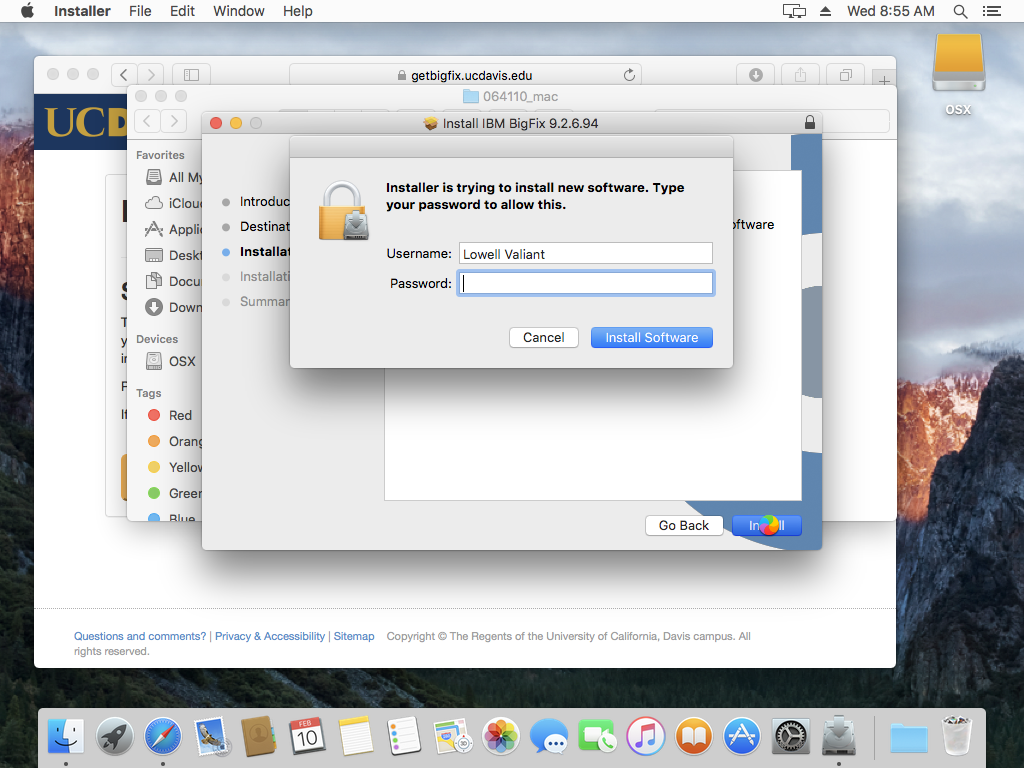The image size is (1024, 768).
Task: Select Documents in Finder sidebar
Action: [174, 281]
